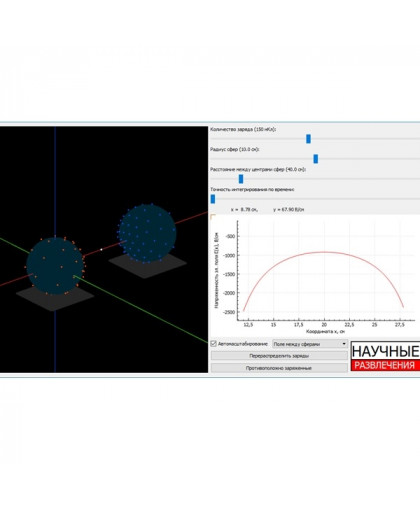Click the red field-strength curve on the graph
Image resolution: width=420 pixels, height=508 pixels.
324,252
